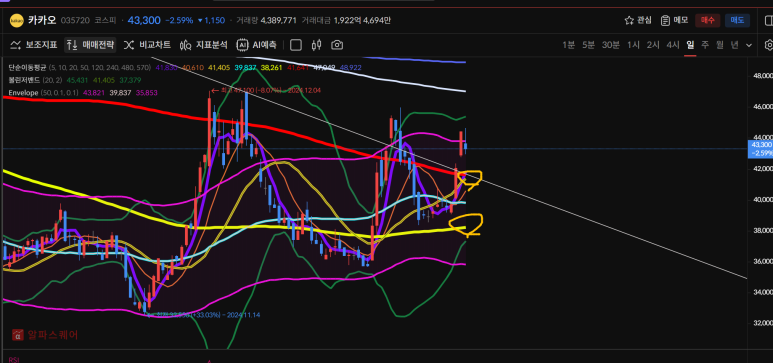Click the 45,431 Bollinger upper band value
Screen dimensions: 773x363
77,80
